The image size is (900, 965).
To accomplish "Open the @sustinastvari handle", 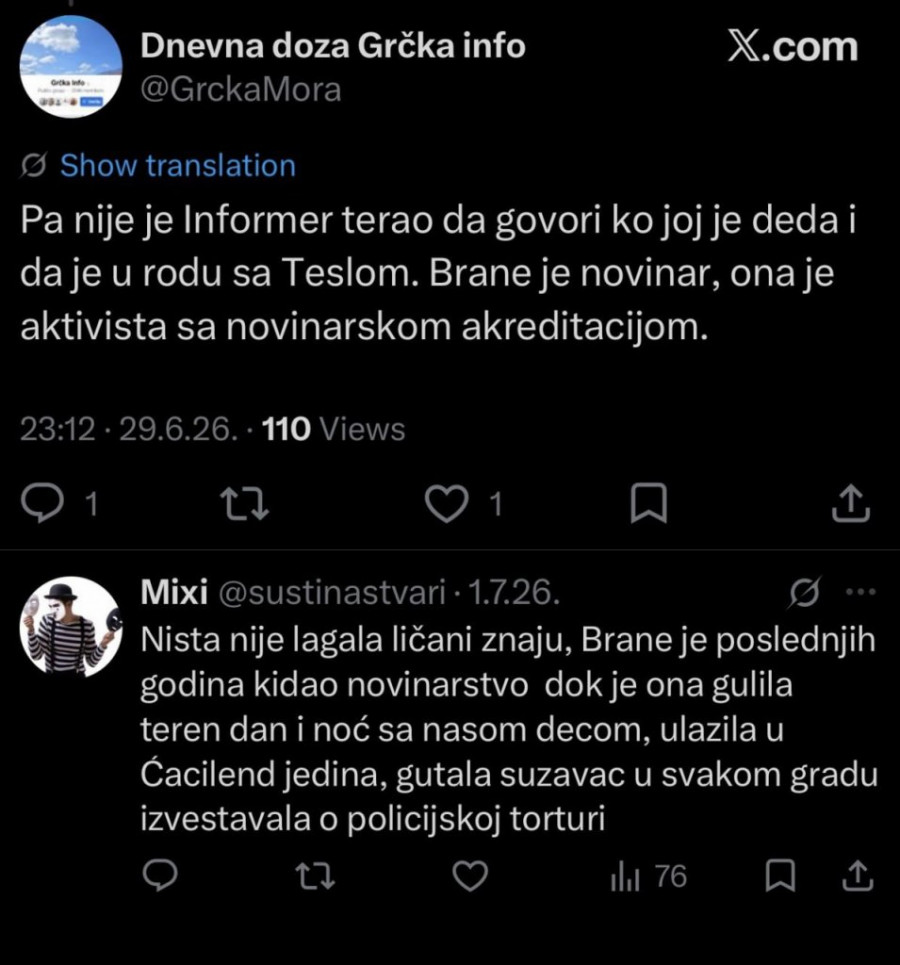I will [332, 593].
